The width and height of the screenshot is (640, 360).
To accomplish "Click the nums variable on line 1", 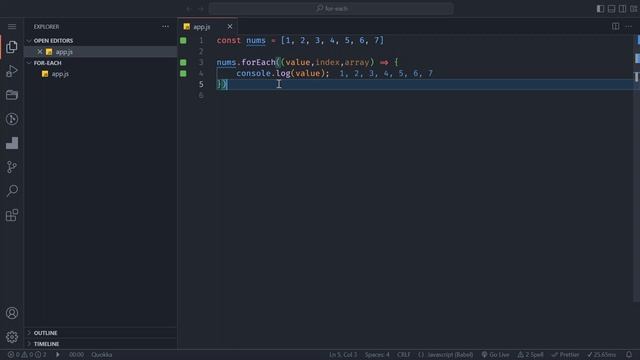I will click(256, 40).
